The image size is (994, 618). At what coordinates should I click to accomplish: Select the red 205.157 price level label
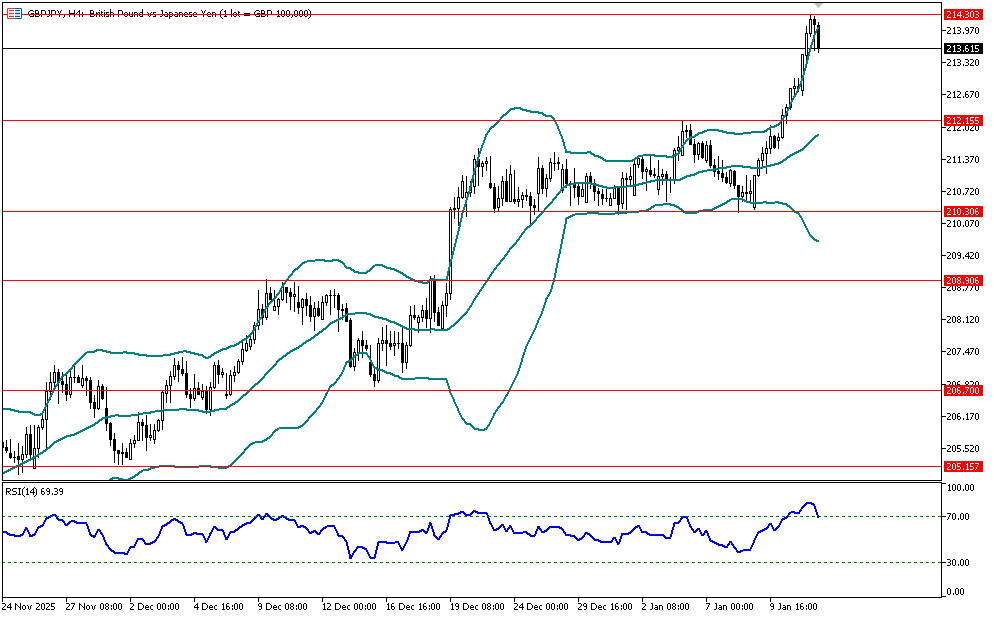click(961, 466)
